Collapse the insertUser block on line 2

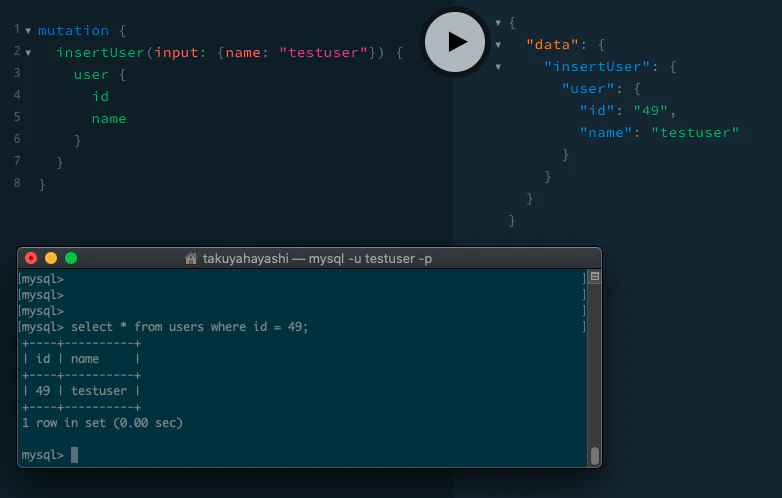coord(28,53)
